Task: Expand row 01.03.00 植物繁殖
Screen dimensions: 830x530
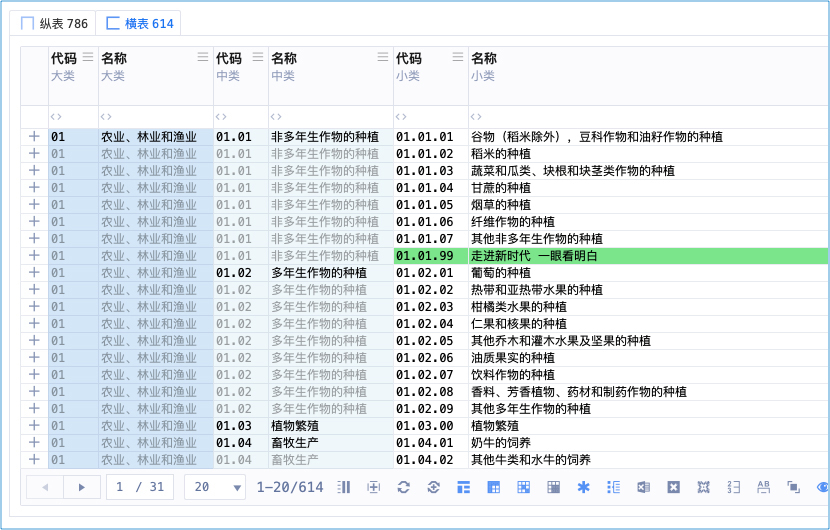Action: (34, 425)
